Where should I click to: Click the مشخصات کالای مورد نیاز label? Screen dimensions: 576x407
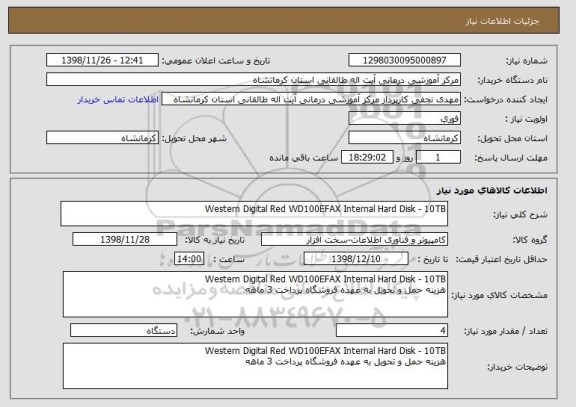pyautogui.click(x=500, y=295)
